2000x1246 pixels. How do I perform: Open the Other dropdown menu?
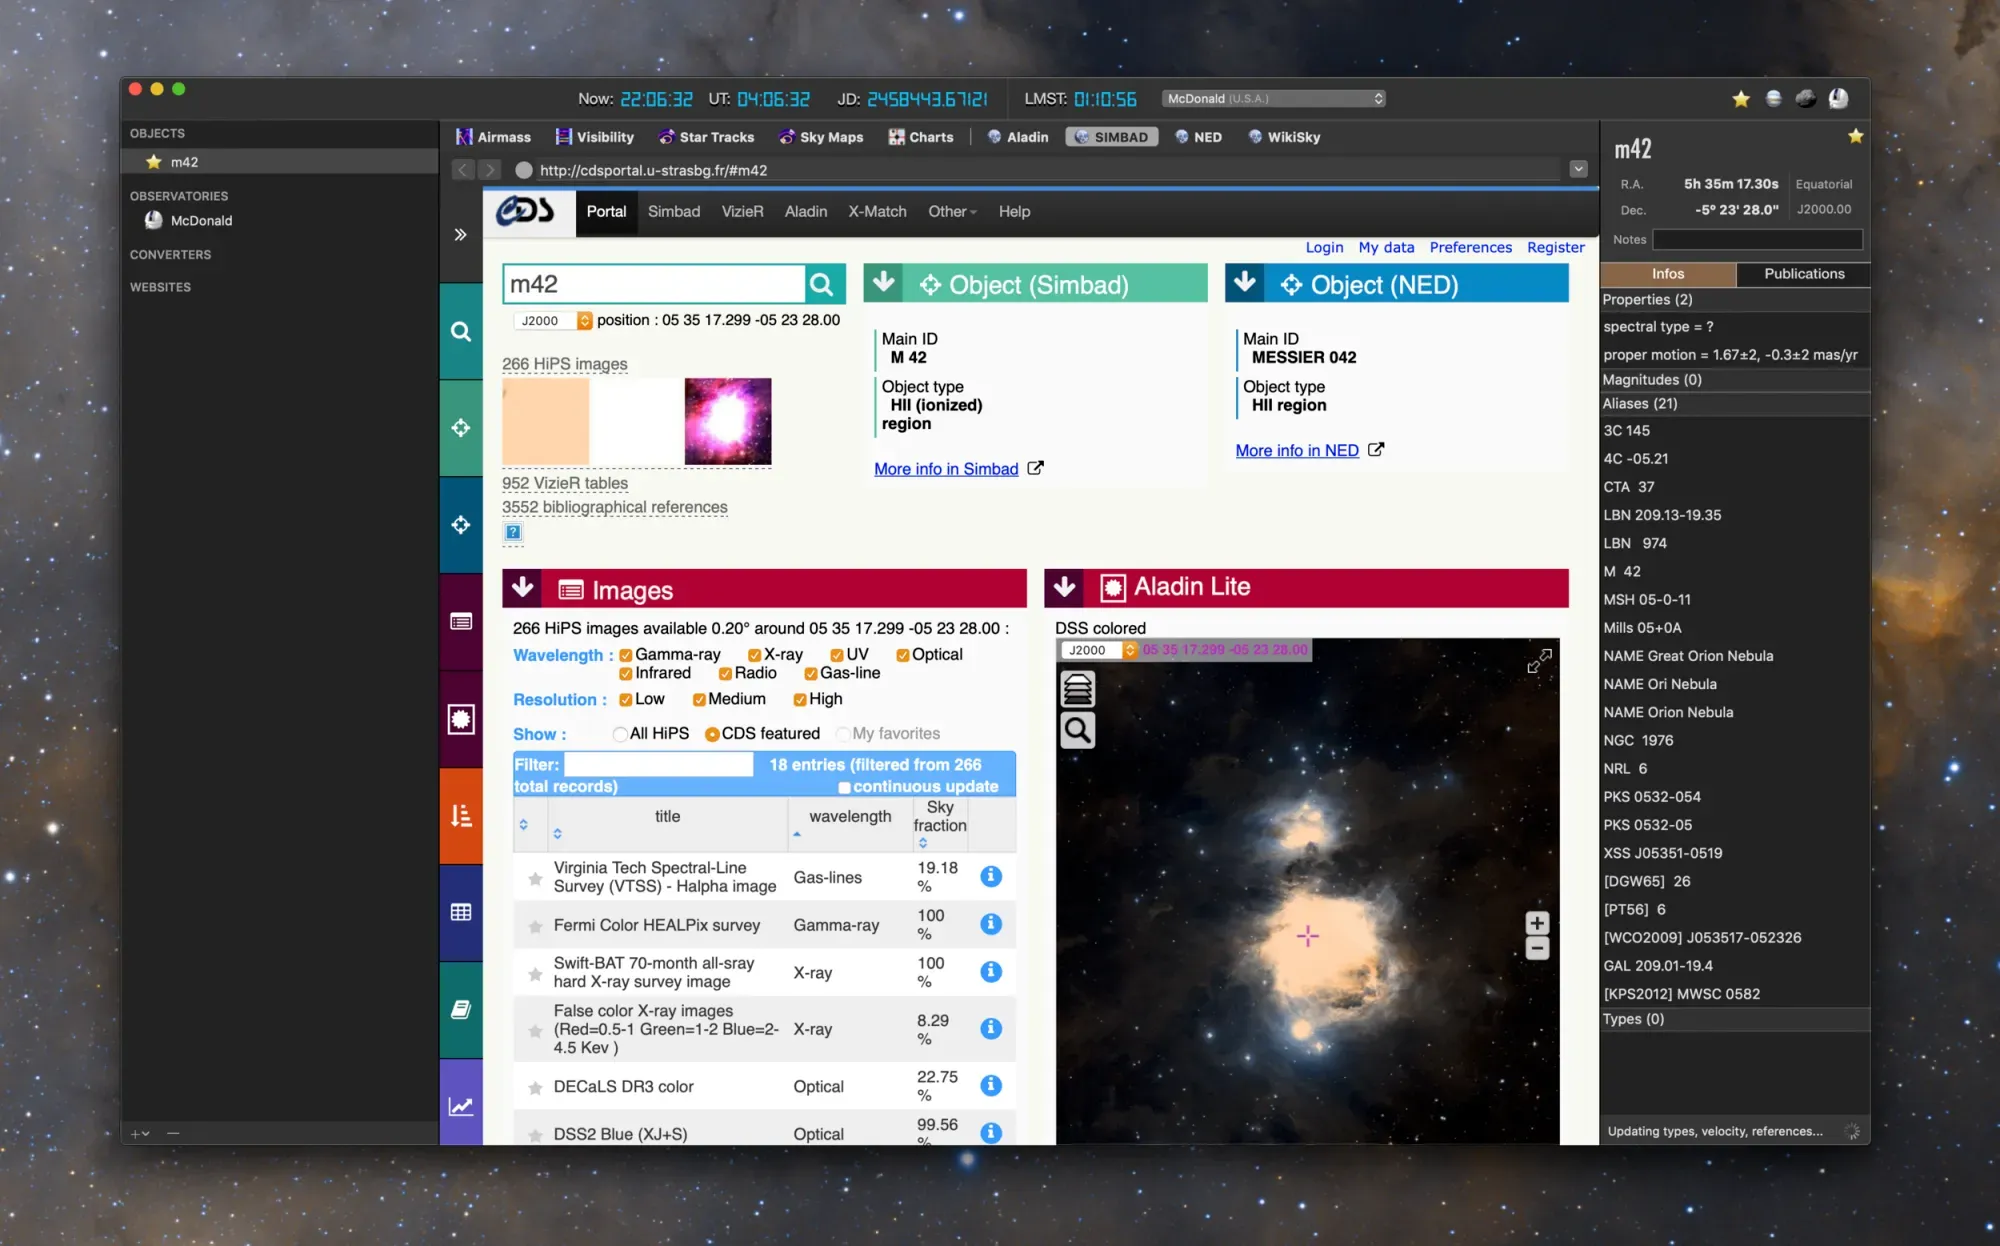951,212
